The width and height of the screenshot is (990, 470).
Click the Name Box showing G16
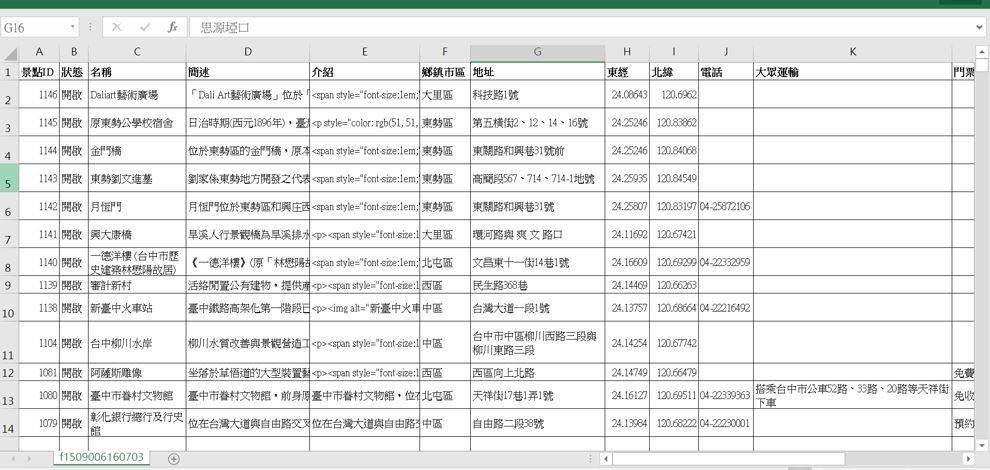[35, 27]
